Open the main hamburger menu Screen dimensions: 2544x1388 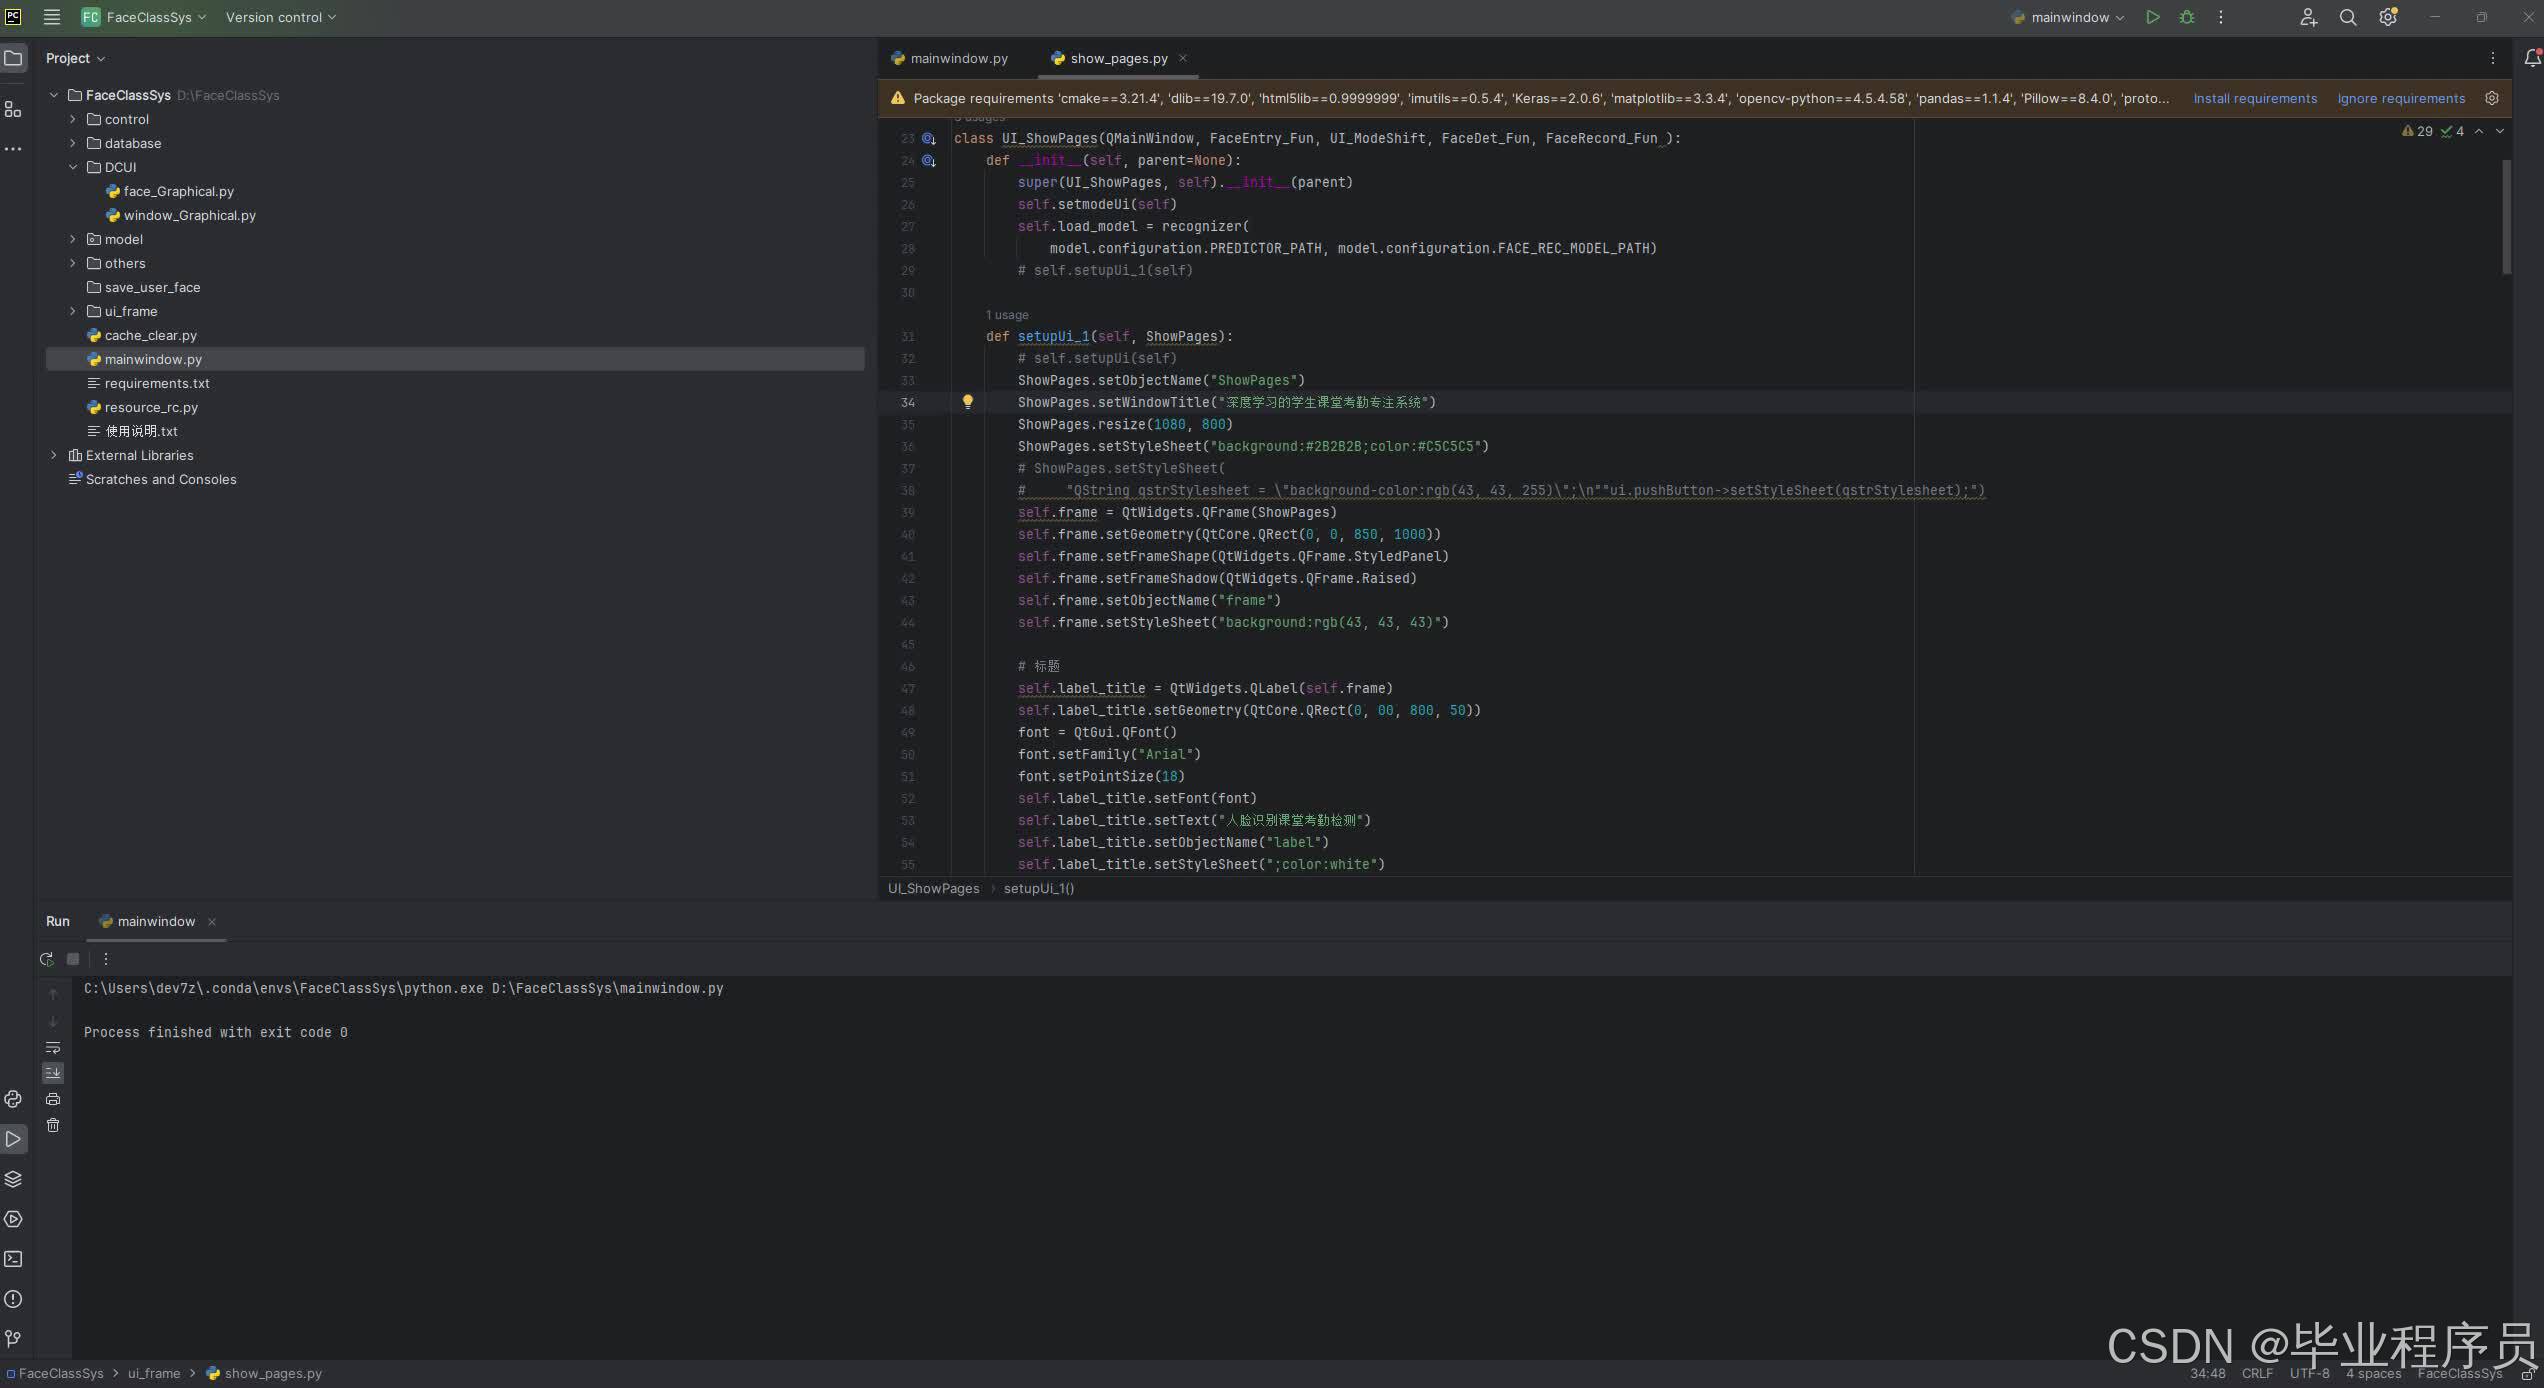[x=52, y=17]
